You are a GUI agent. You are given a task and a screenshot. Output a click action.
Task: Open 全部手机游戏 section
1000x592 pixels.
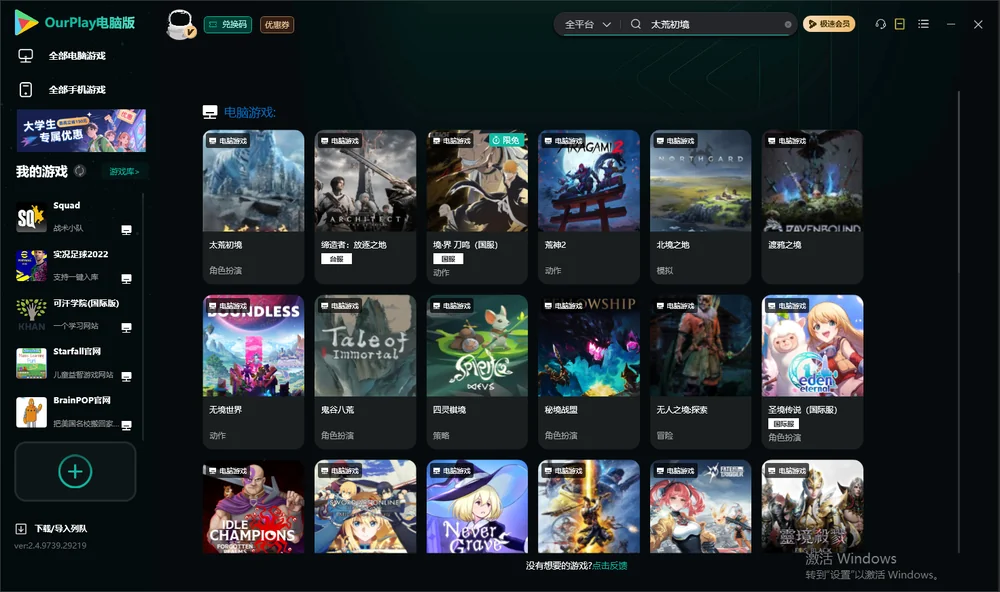click(x=77, y=90)
